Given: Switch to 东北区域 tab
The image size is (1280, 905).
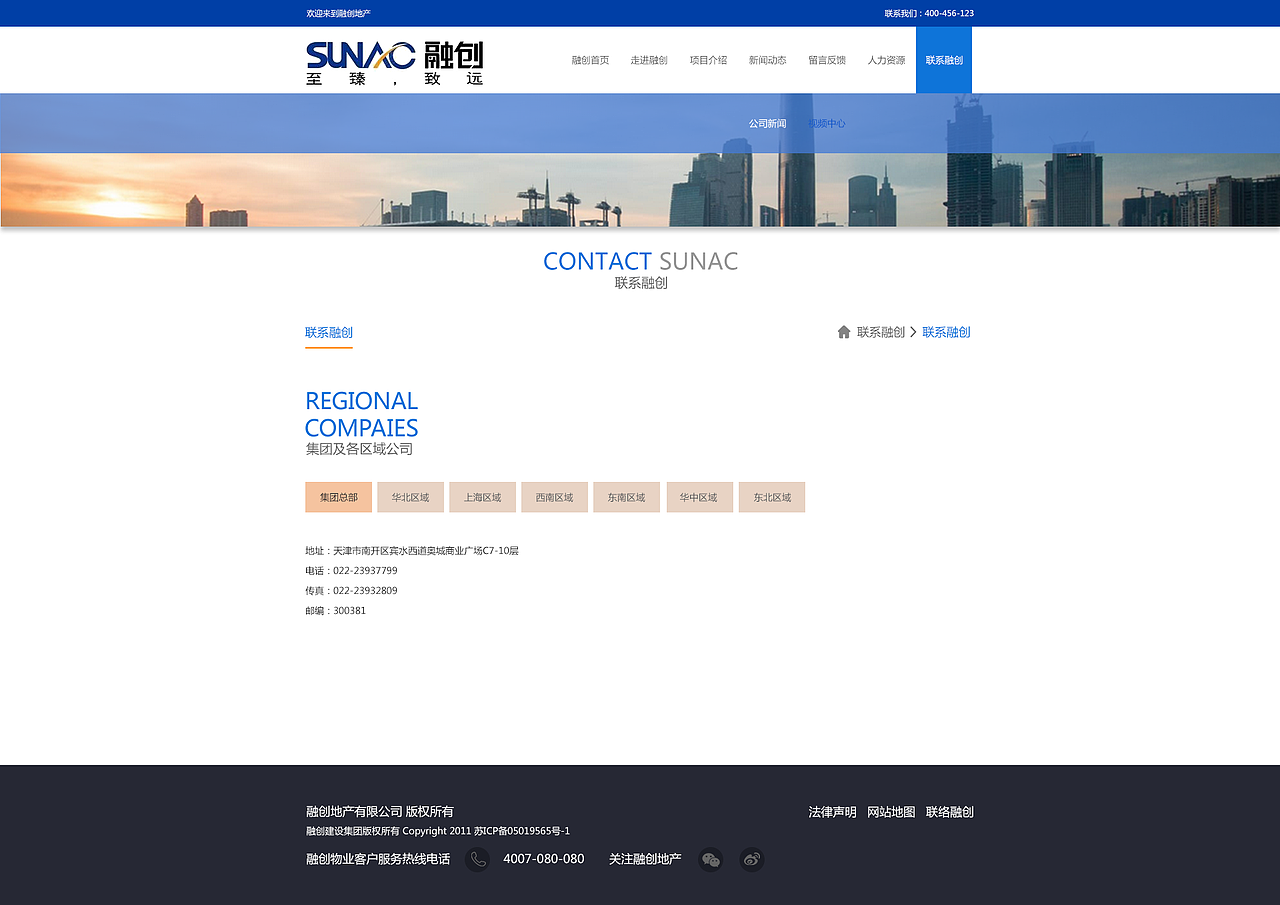Looking at the screenshot, I should click(772, 497).
